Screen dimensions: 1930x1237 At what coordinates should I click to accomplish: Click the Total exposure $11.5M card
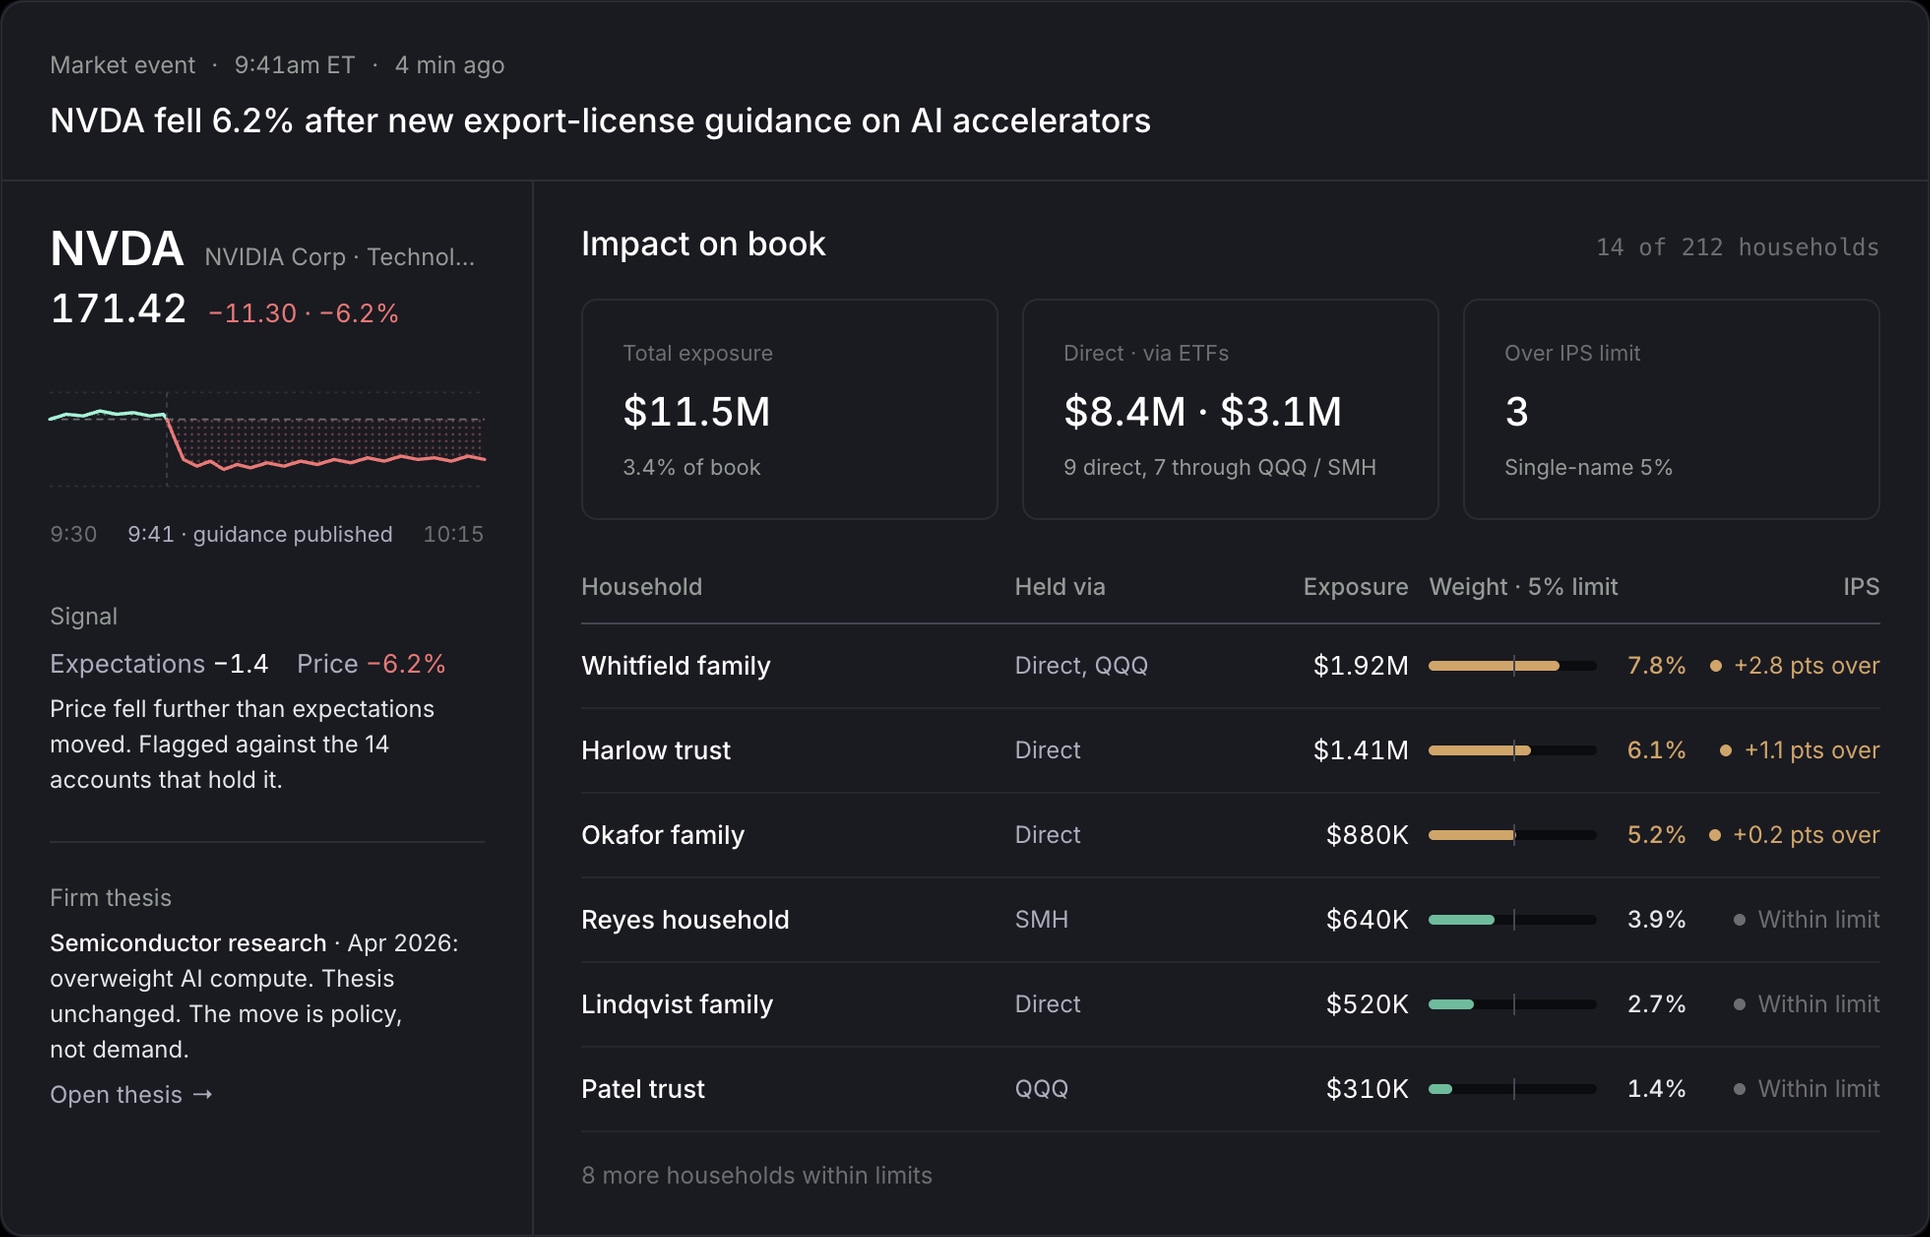(789, 409)
